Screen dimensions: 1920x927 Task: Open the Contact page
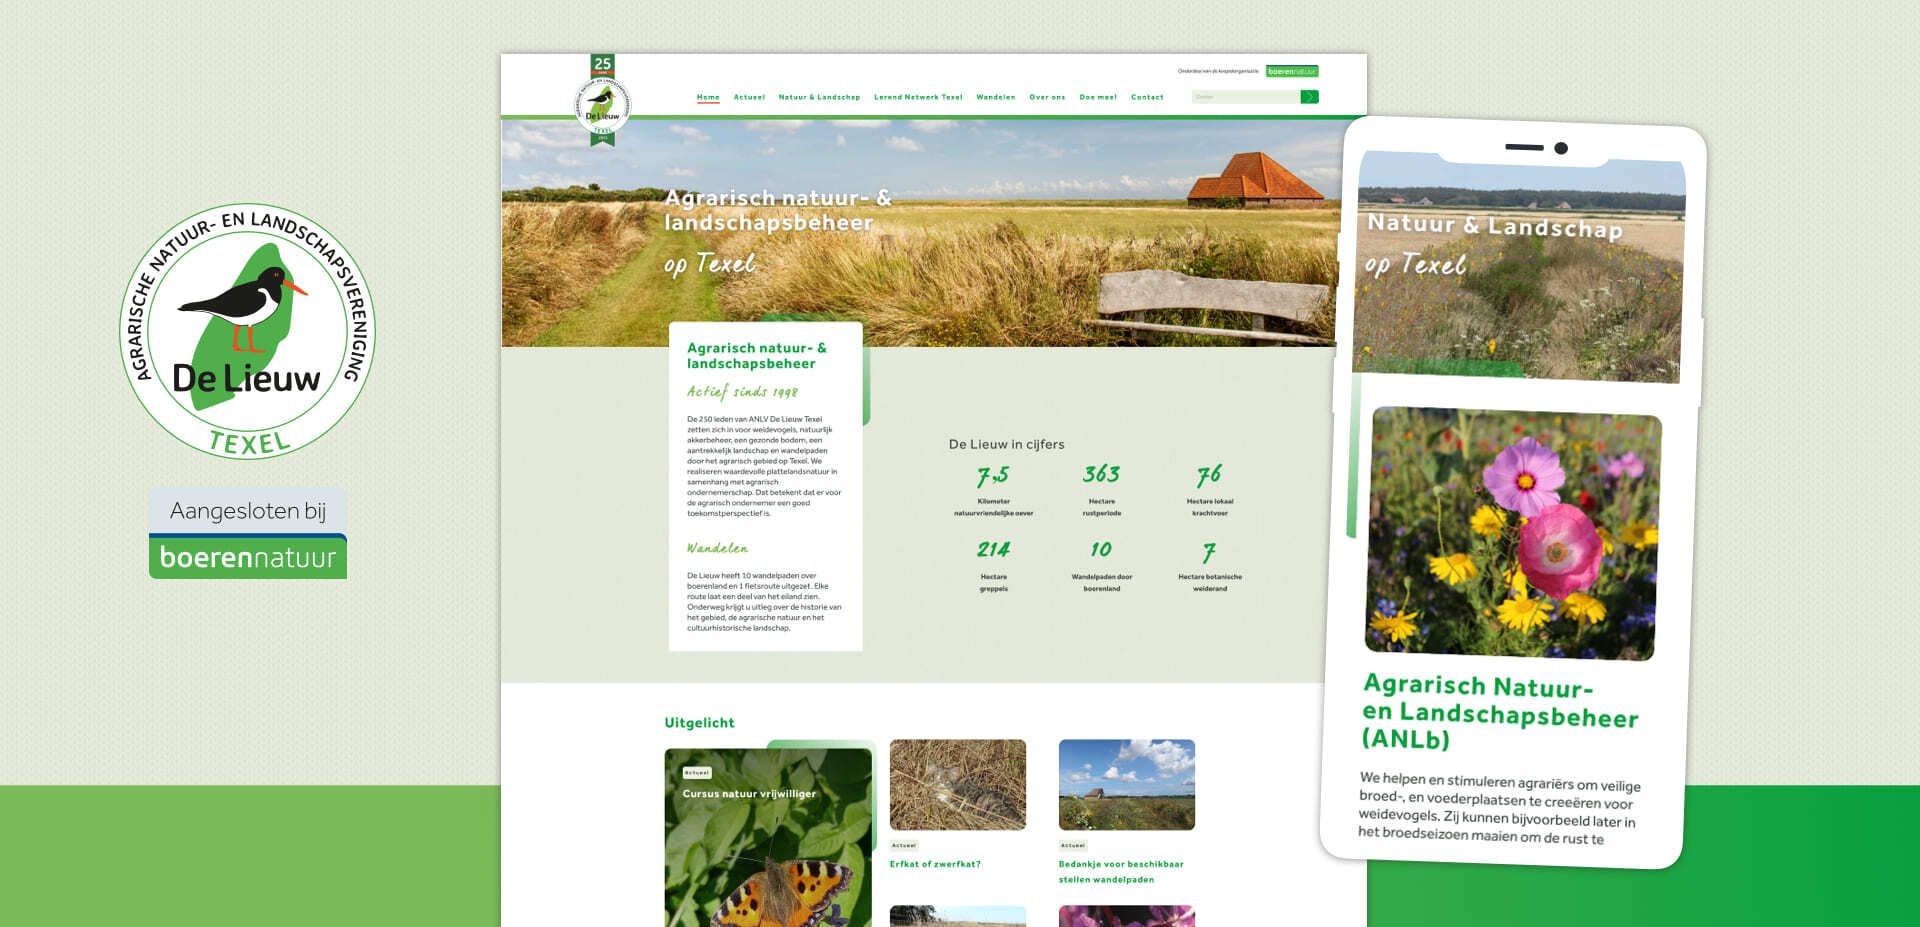[x=1147, y=97]
